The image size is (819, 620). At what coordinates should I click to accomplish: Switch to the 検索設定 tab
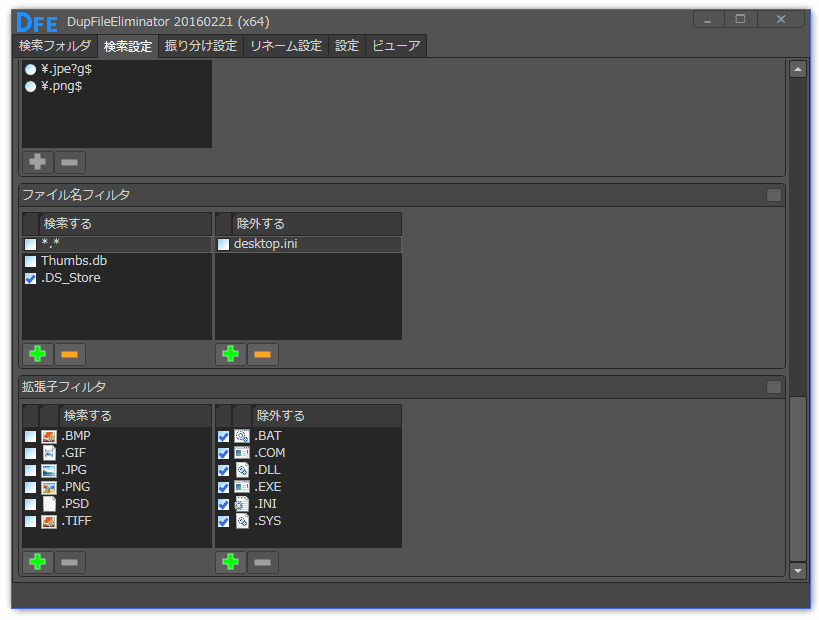coord(128,46)
